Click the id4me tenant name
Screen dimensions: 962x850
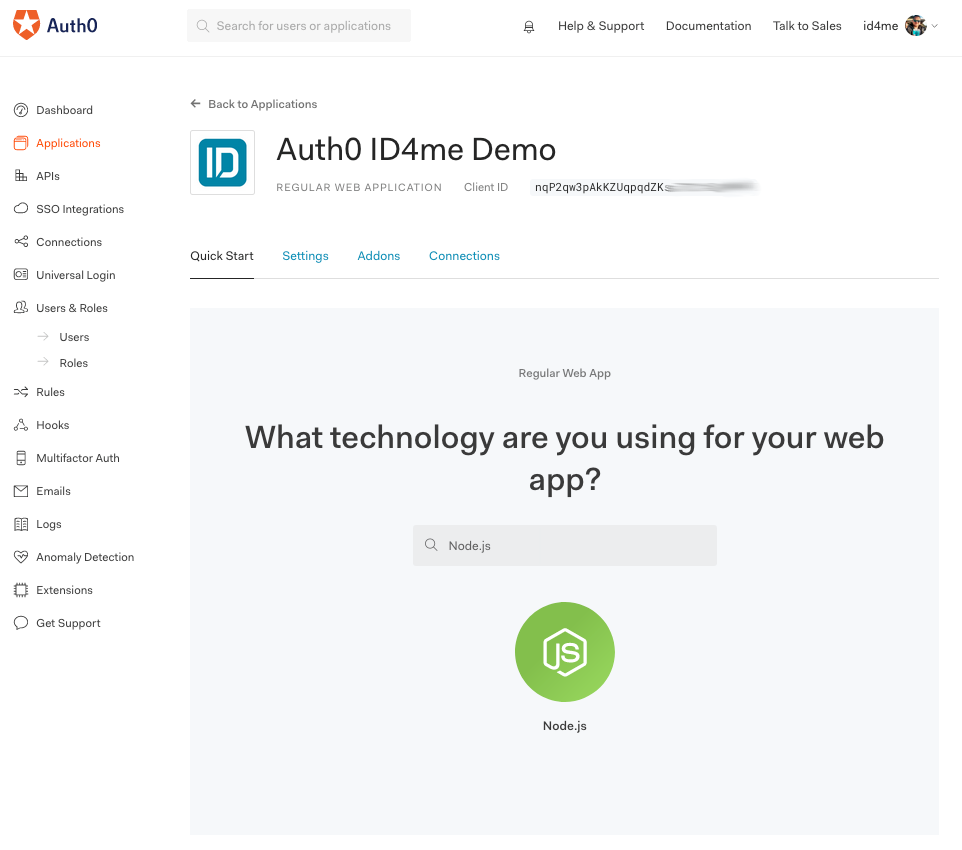tap(880, 26)
